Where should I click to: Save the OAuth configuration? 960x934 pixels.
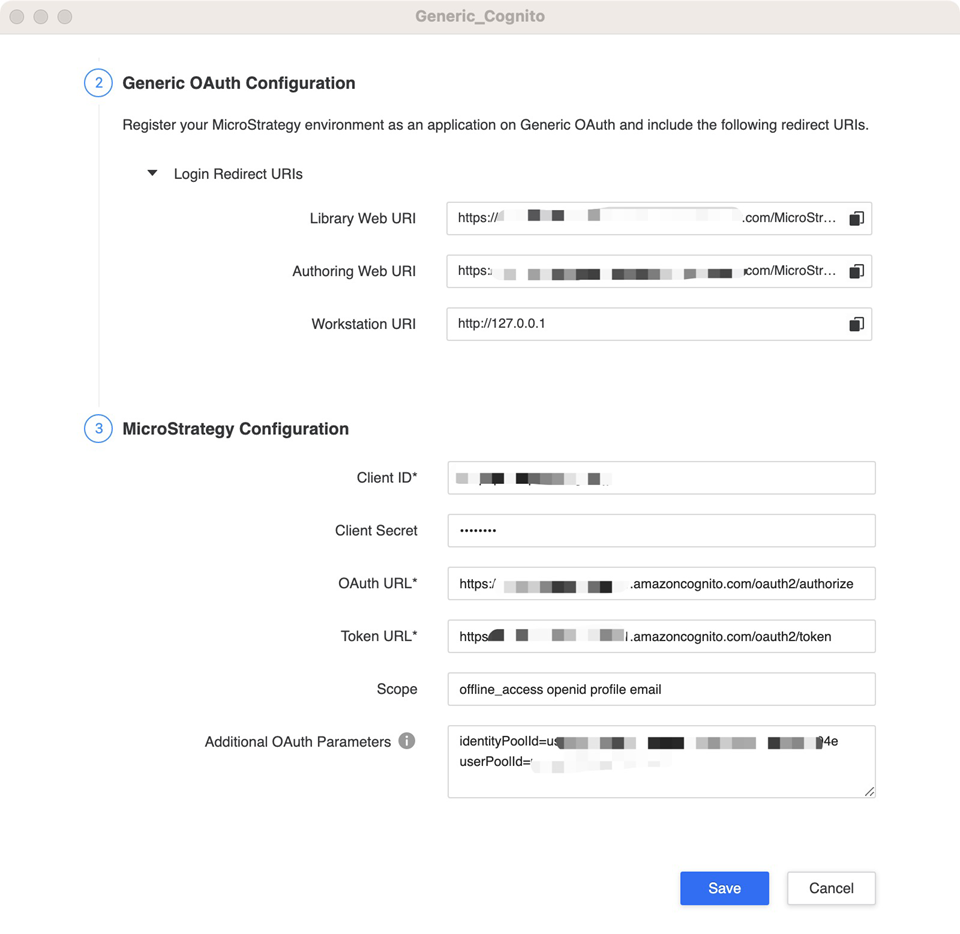tap(724, 888)
